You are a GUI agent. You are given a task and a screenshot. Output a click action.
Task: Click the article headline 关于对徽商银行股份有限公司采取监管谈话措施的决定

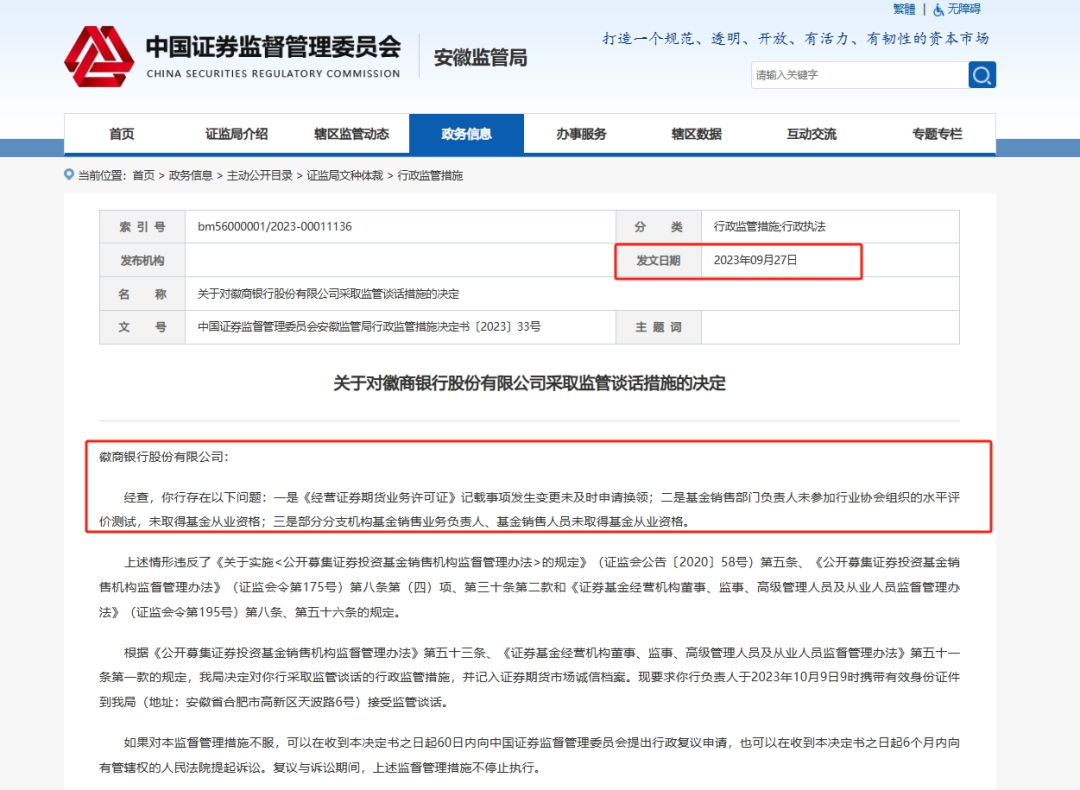click(x=529, y=384)
